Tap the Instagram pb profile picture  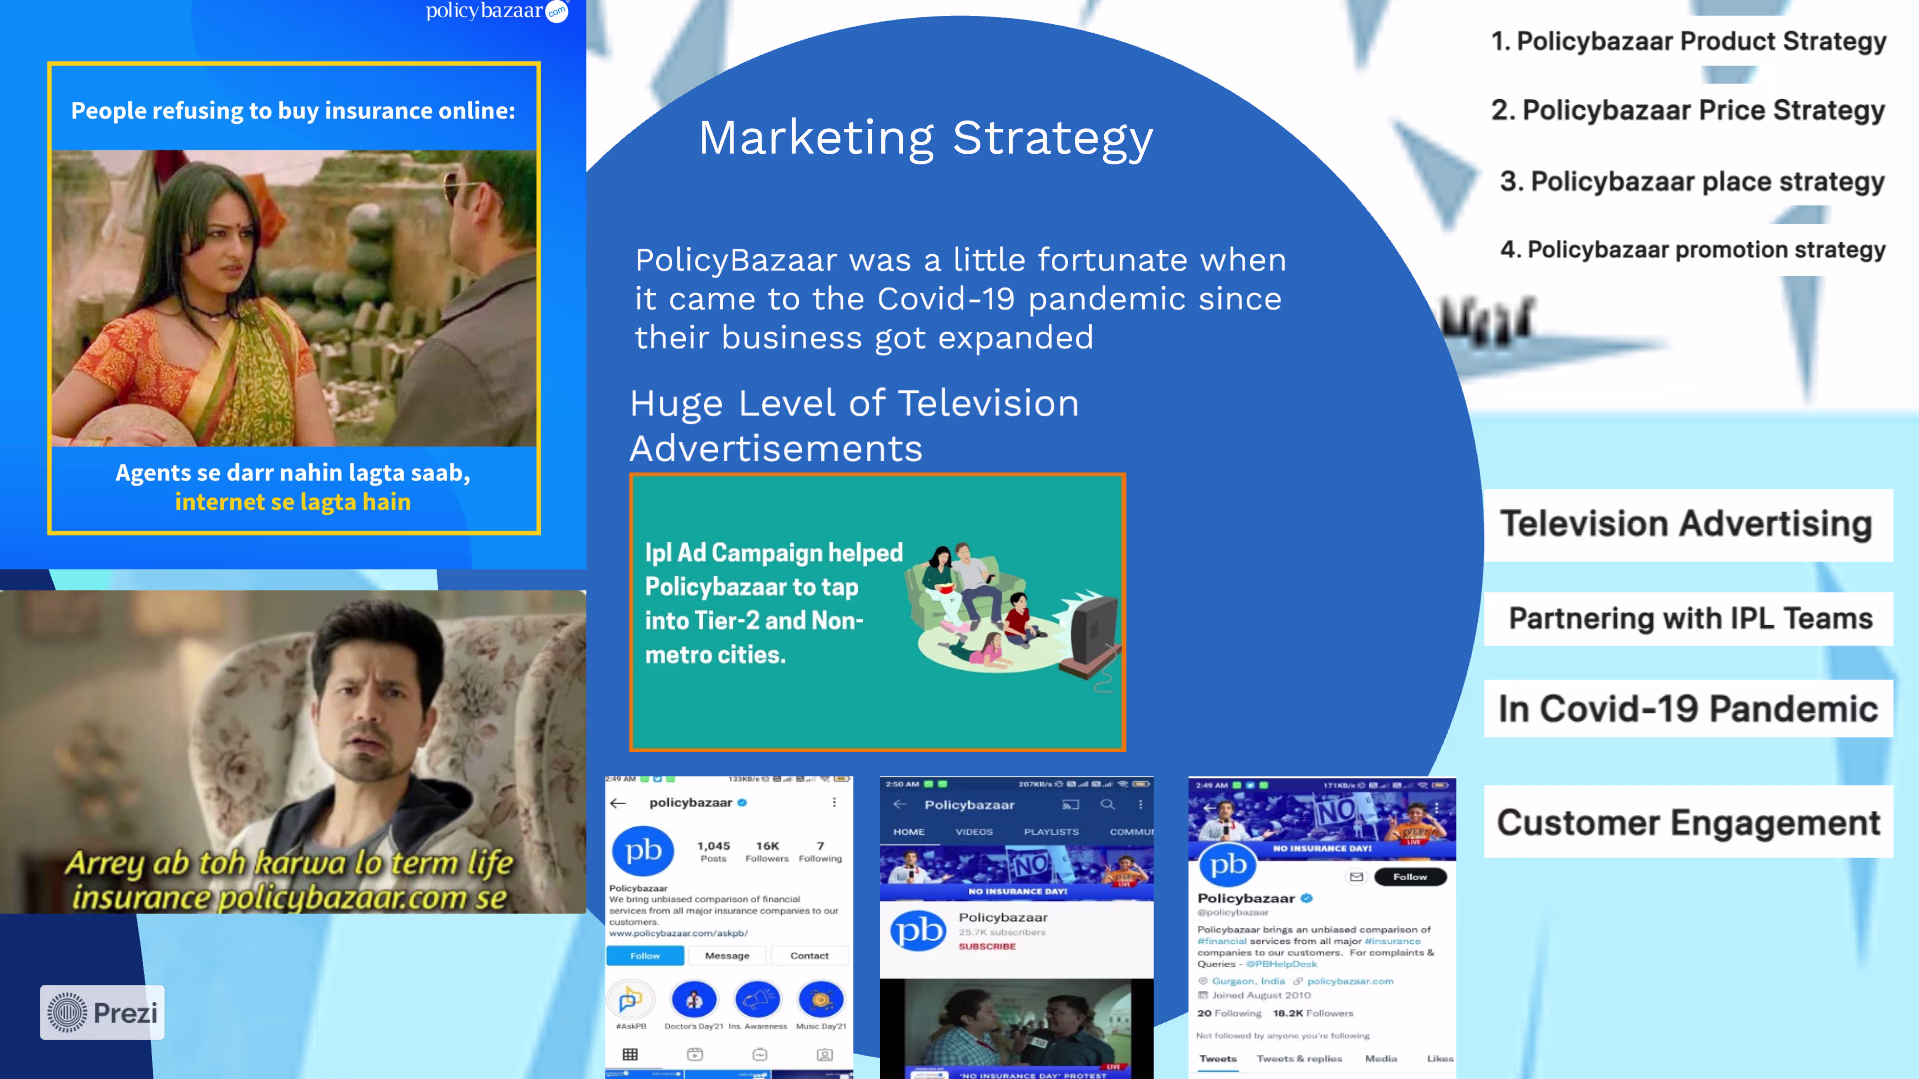[x=643, y=851]
